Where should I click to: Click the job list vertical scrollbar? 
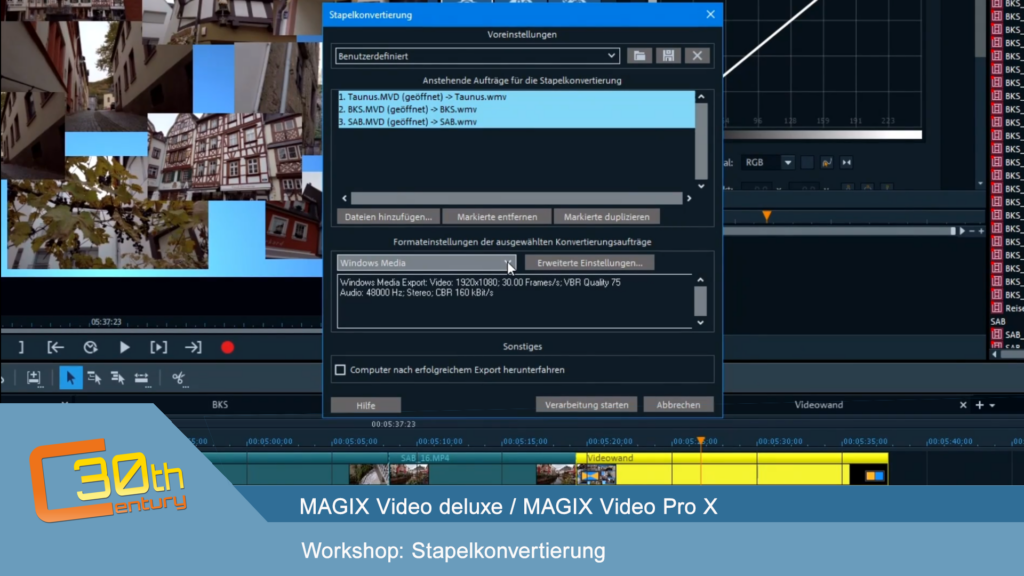point(701,141)
